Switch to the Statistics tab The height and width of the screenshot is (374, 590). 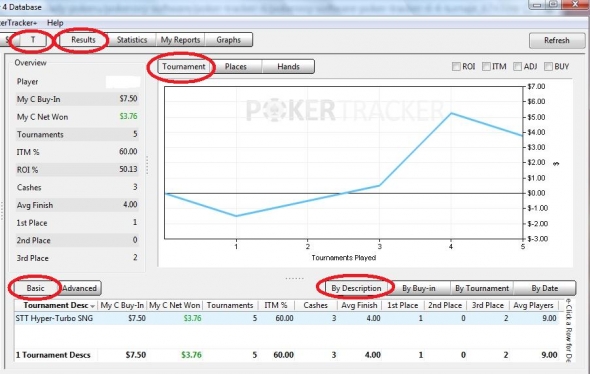[132, 40]
